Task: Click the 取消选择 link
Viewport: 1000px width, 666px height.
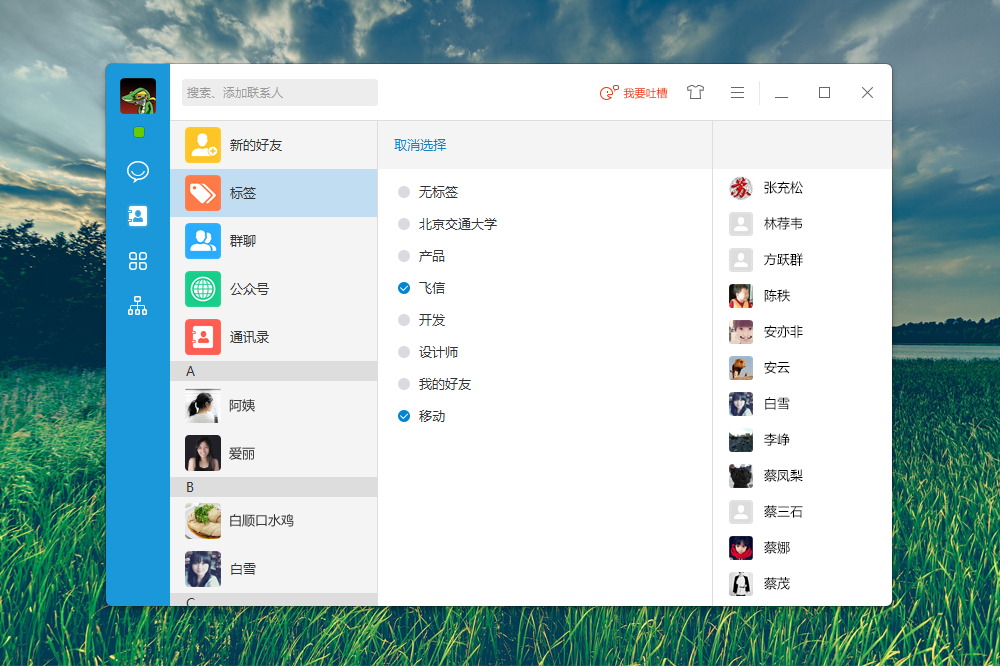Action: [x=420, y=145]
